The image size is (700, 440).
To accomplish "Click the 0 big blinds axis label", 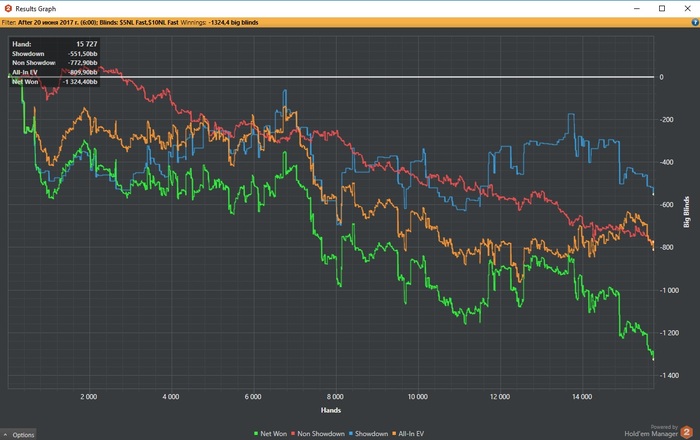I will coord(661,77).
